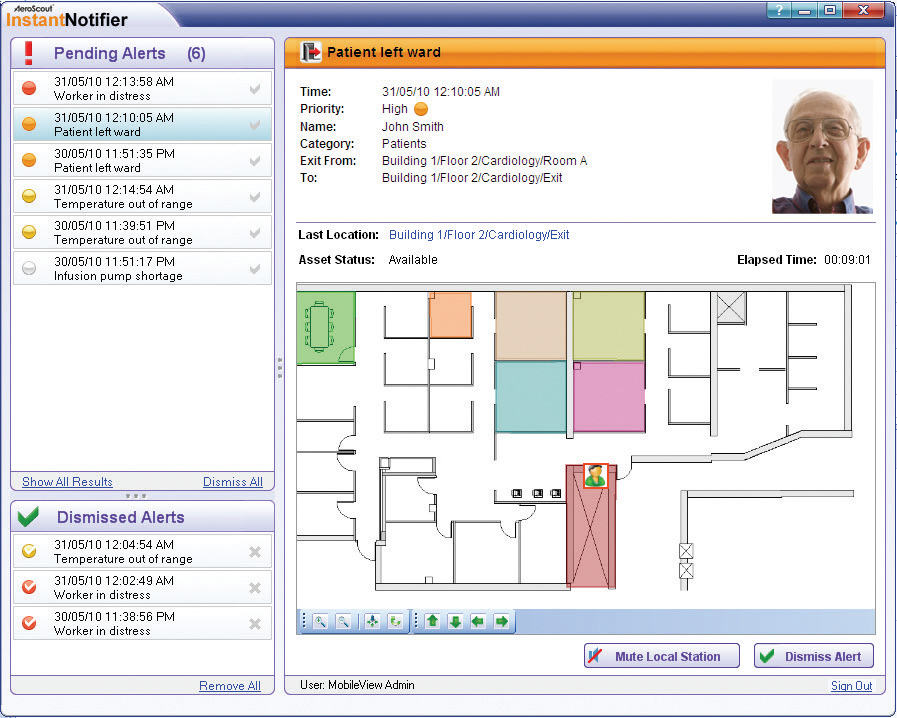Pan the map down with green arrow
This screenshot has width=897, height=718.
pos(455,622)
